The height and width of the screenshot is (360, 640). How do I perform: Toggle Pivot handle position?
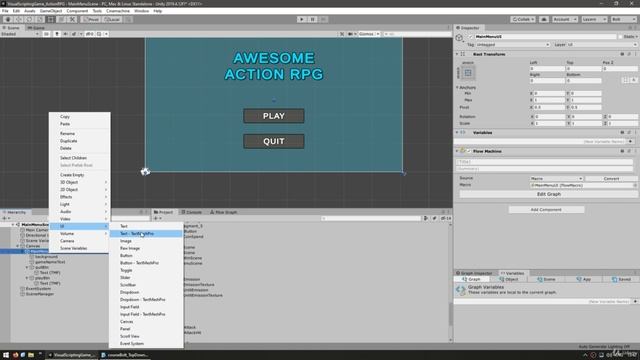click(91, 19)
